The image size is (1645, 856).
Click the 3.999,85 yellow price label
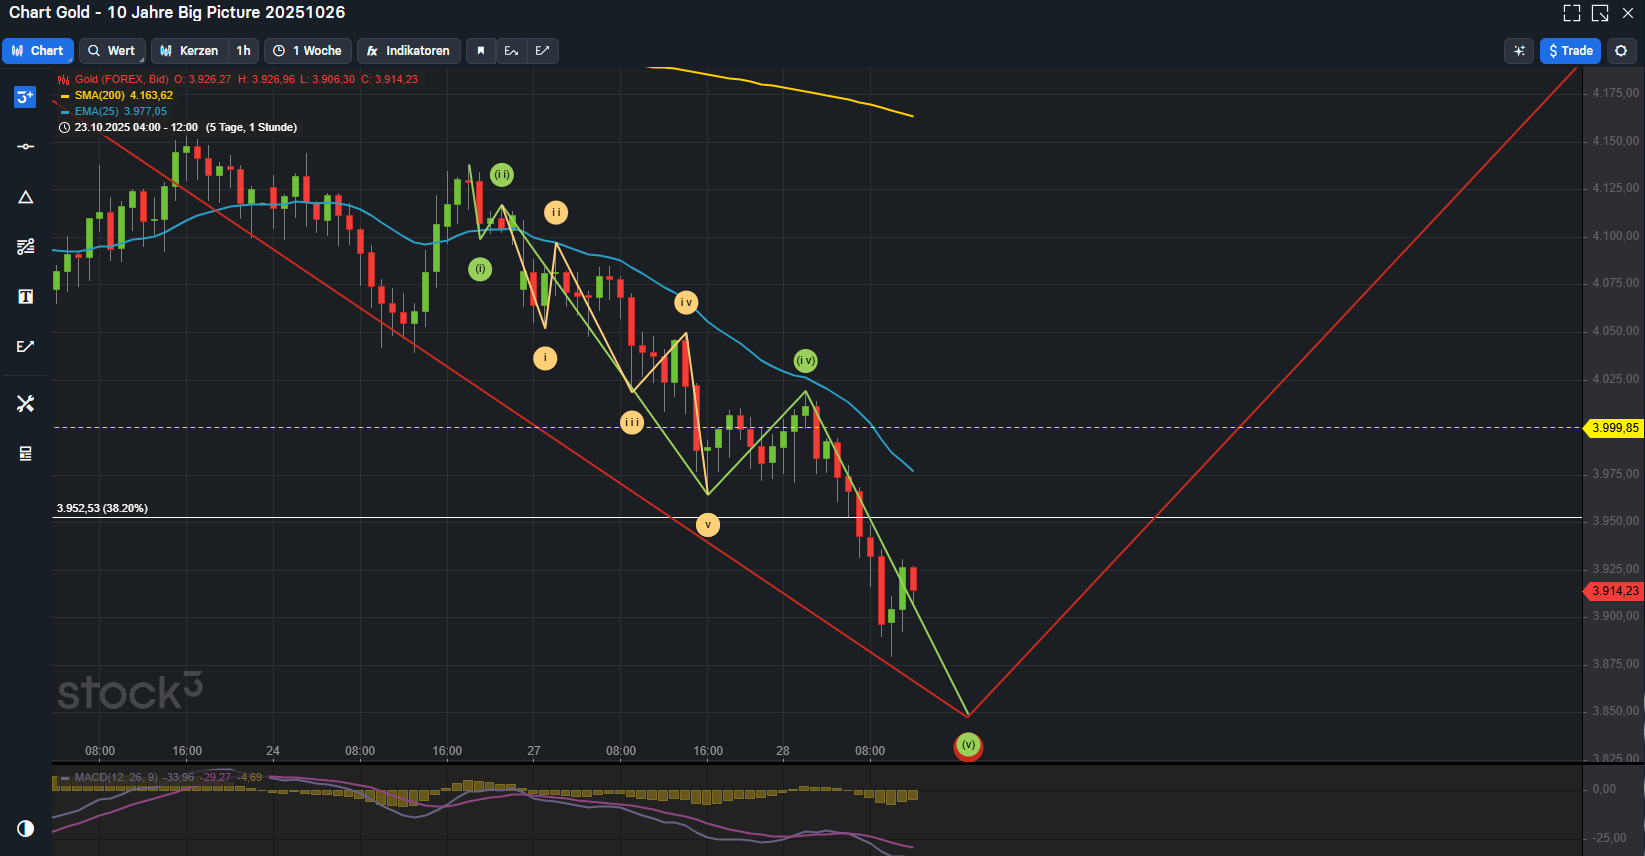point(1614,428)
